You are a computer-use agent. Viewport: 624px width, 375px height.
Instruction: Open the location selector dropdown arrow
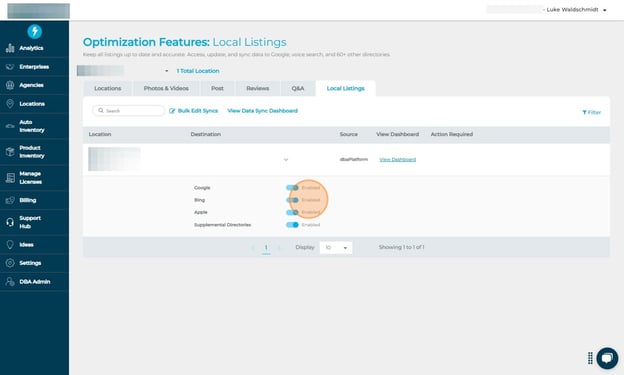coord(166,71)
